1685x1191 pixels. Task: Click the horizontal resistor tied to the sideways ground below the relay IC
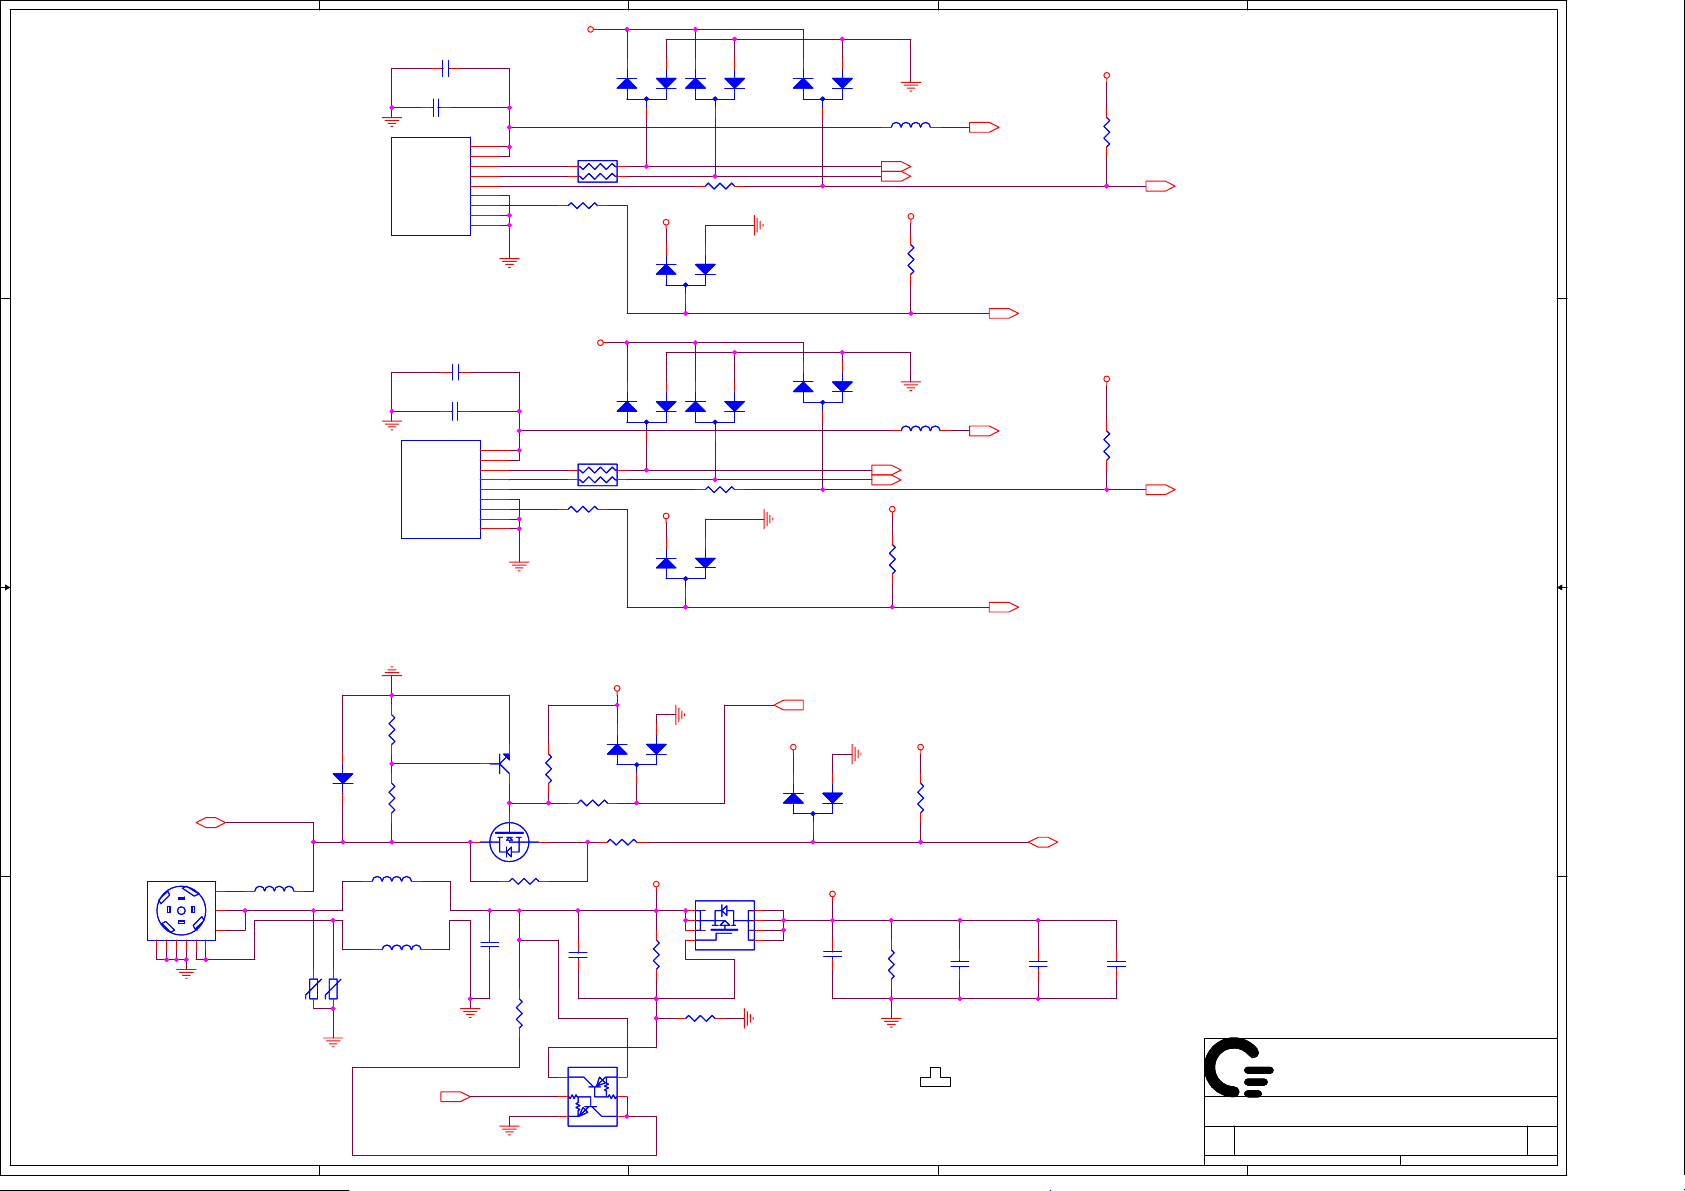coord(700,1018)
